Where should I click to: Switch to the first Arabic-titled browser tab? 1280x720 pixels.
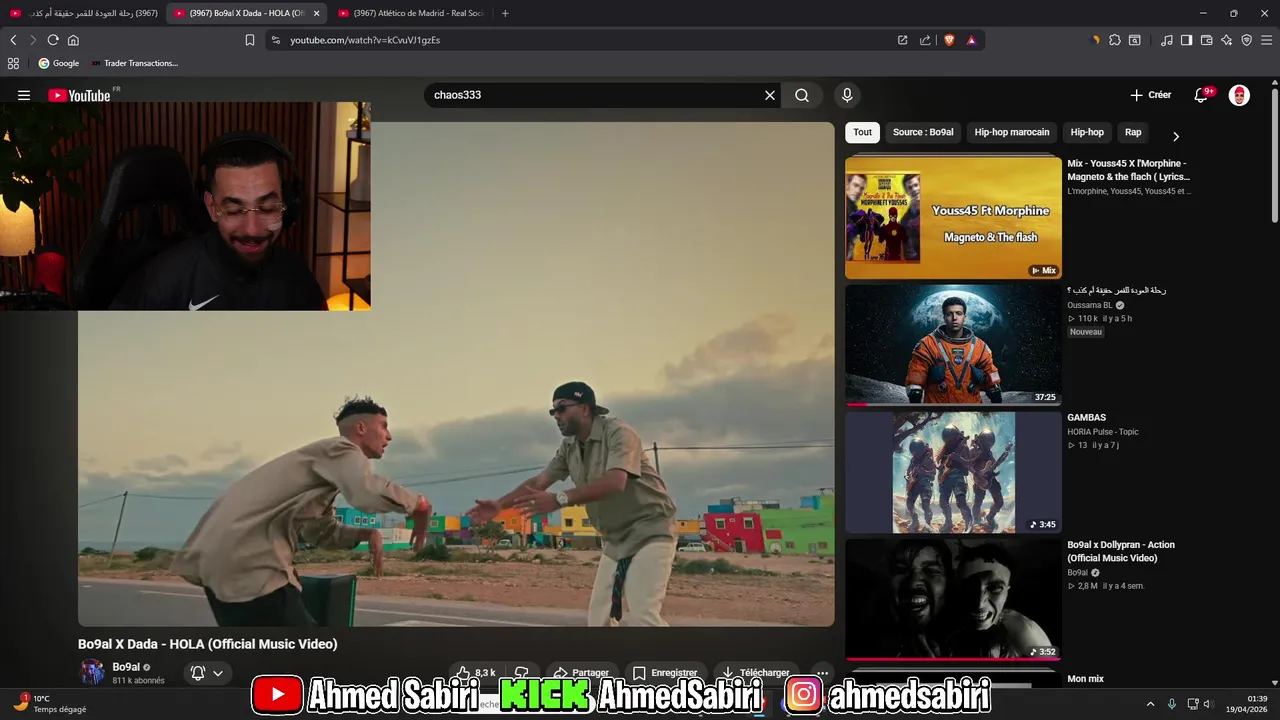point(82,13)
